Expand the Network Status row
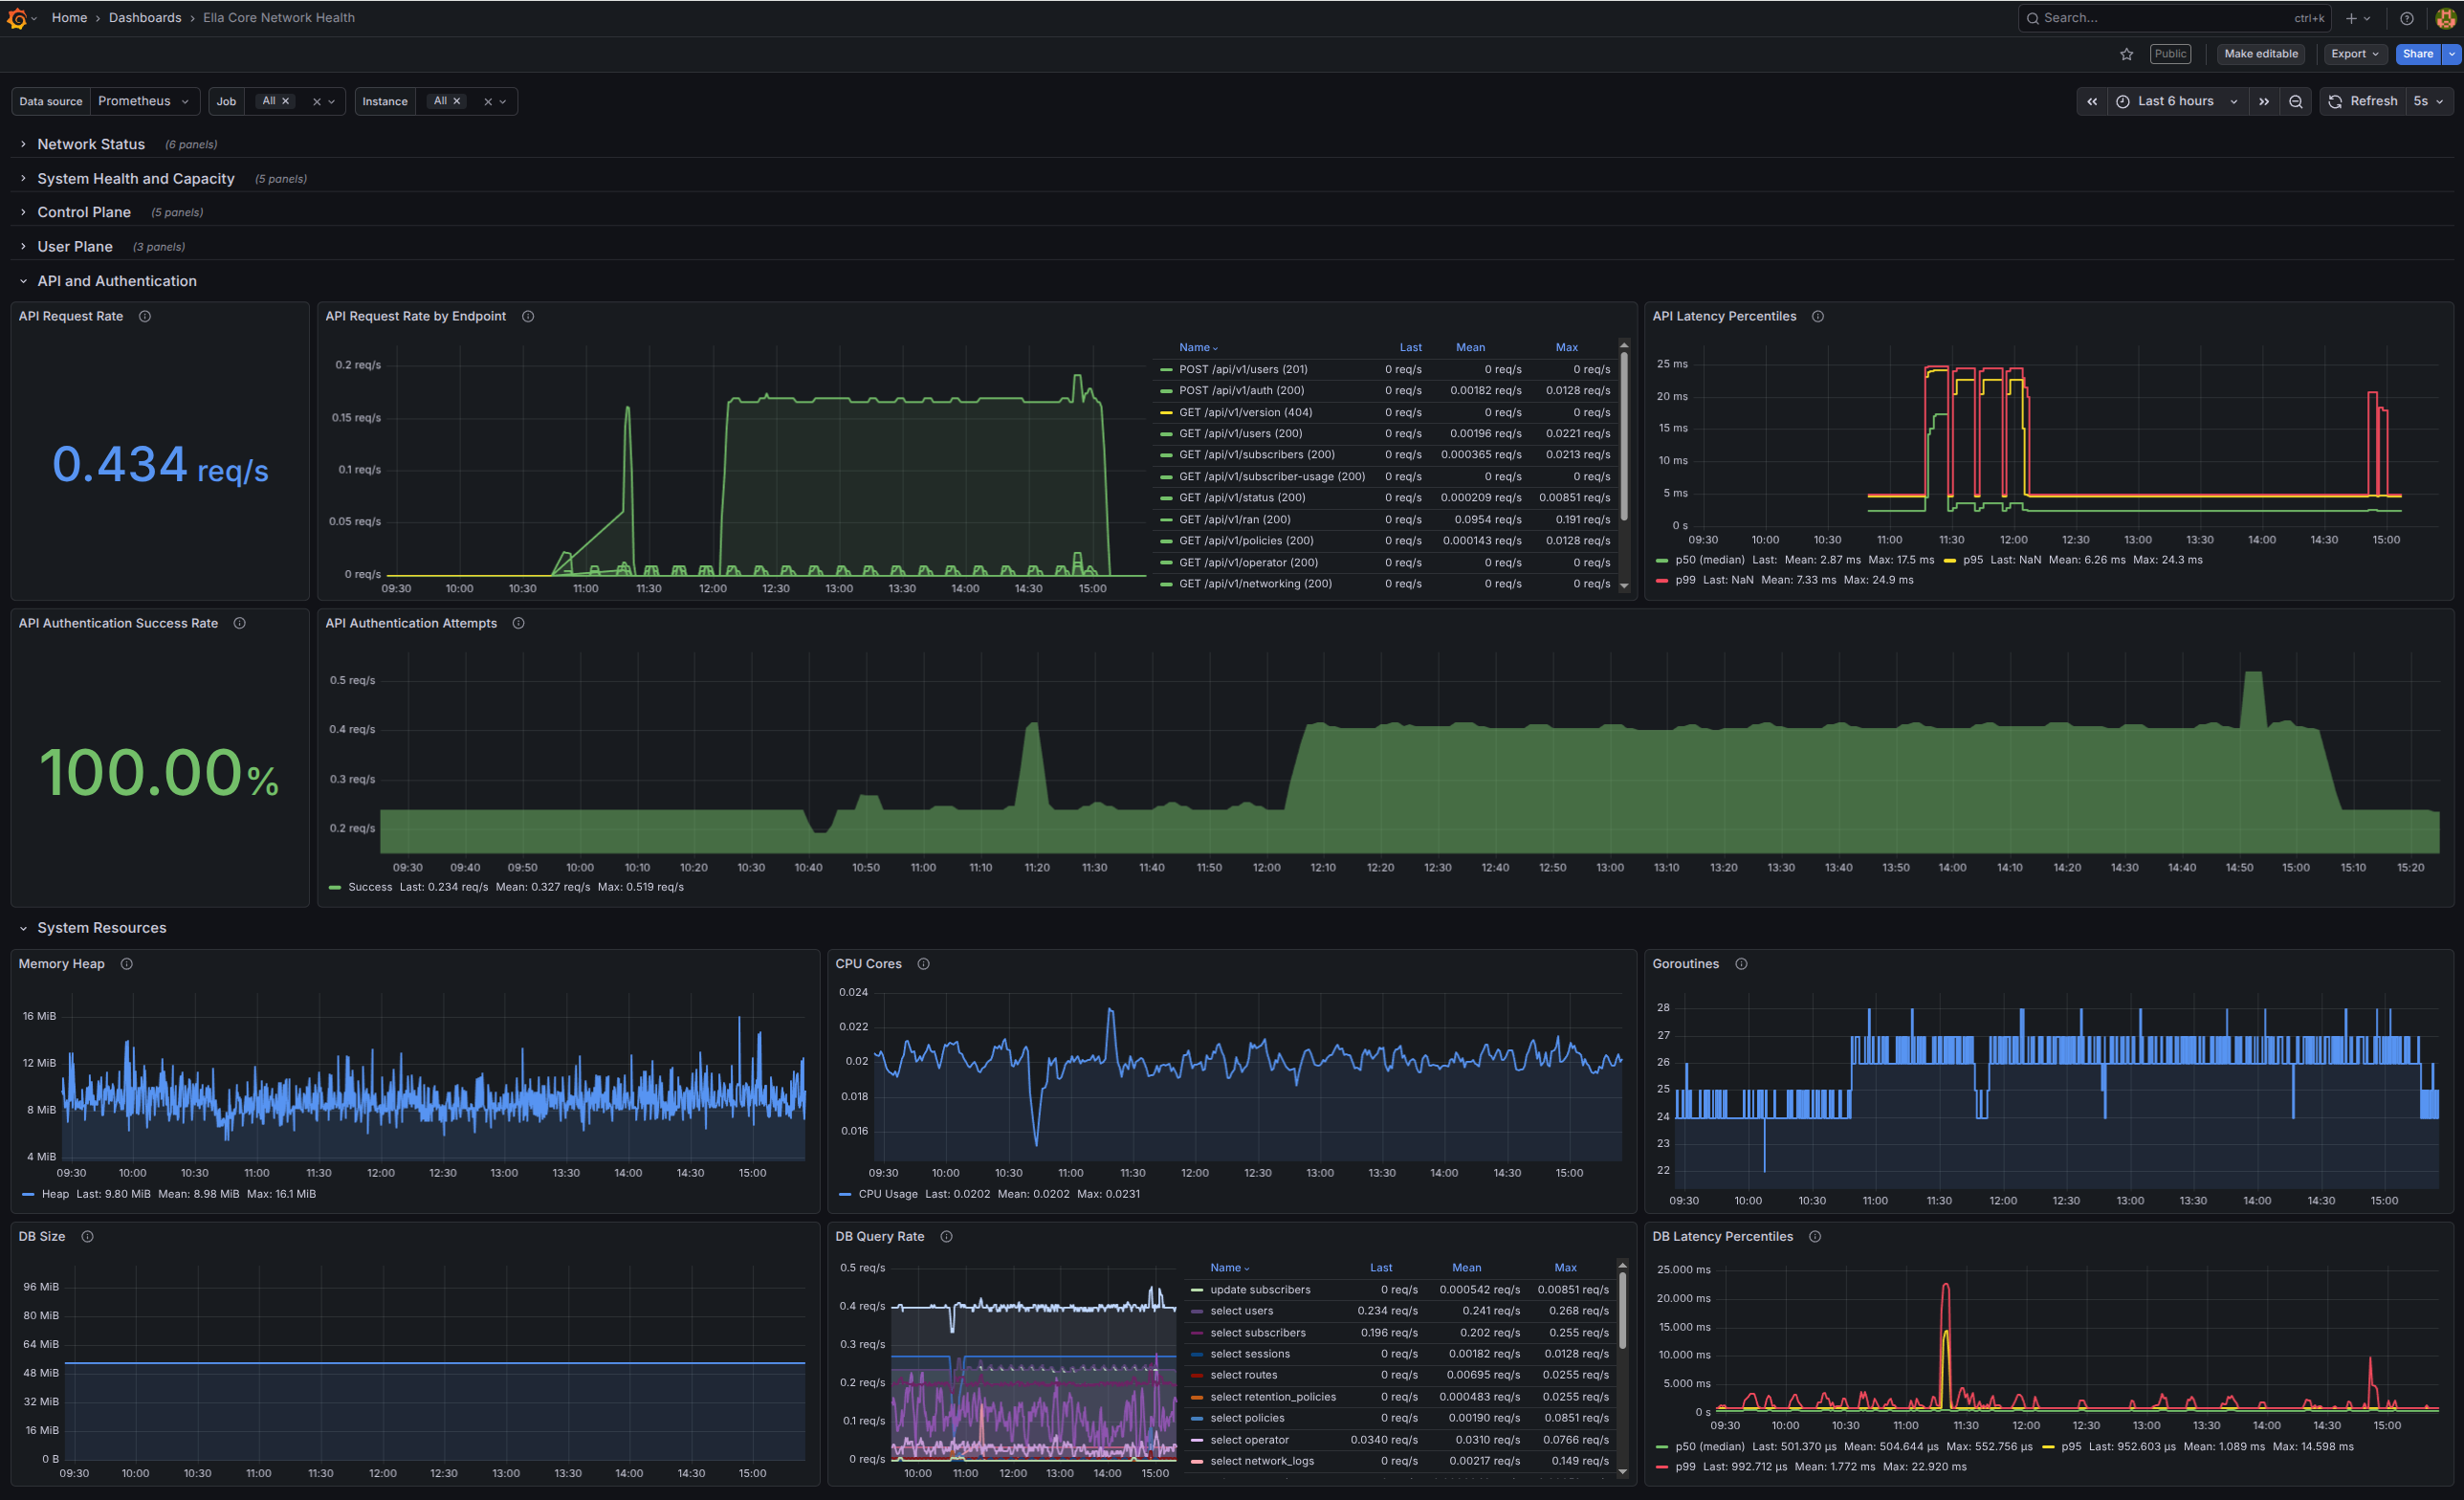The image size is (2464, 1500). pos(90,144)
